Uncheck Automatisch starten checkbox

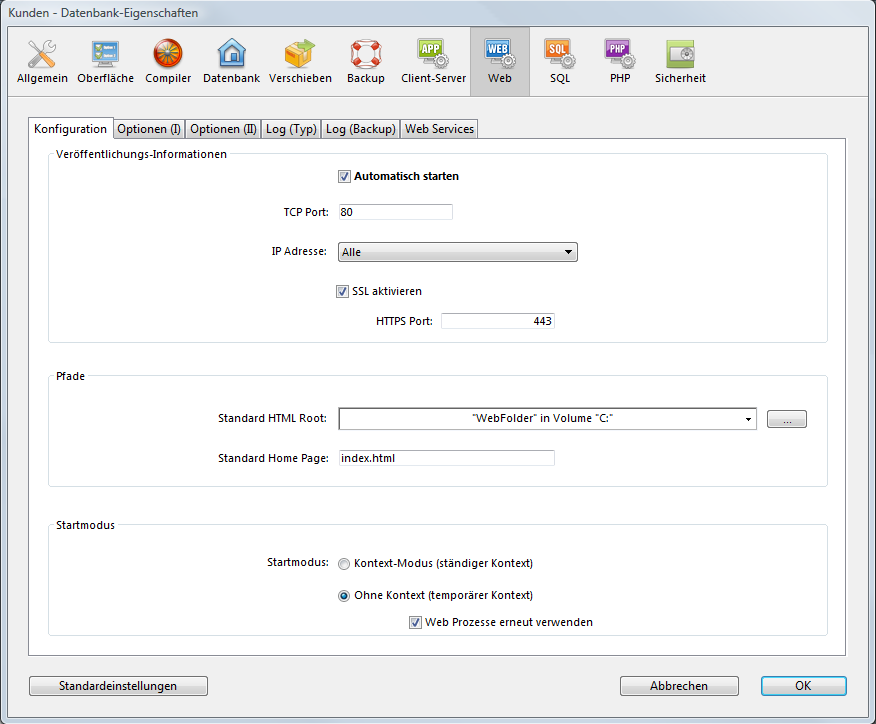(x=346, y=176)
